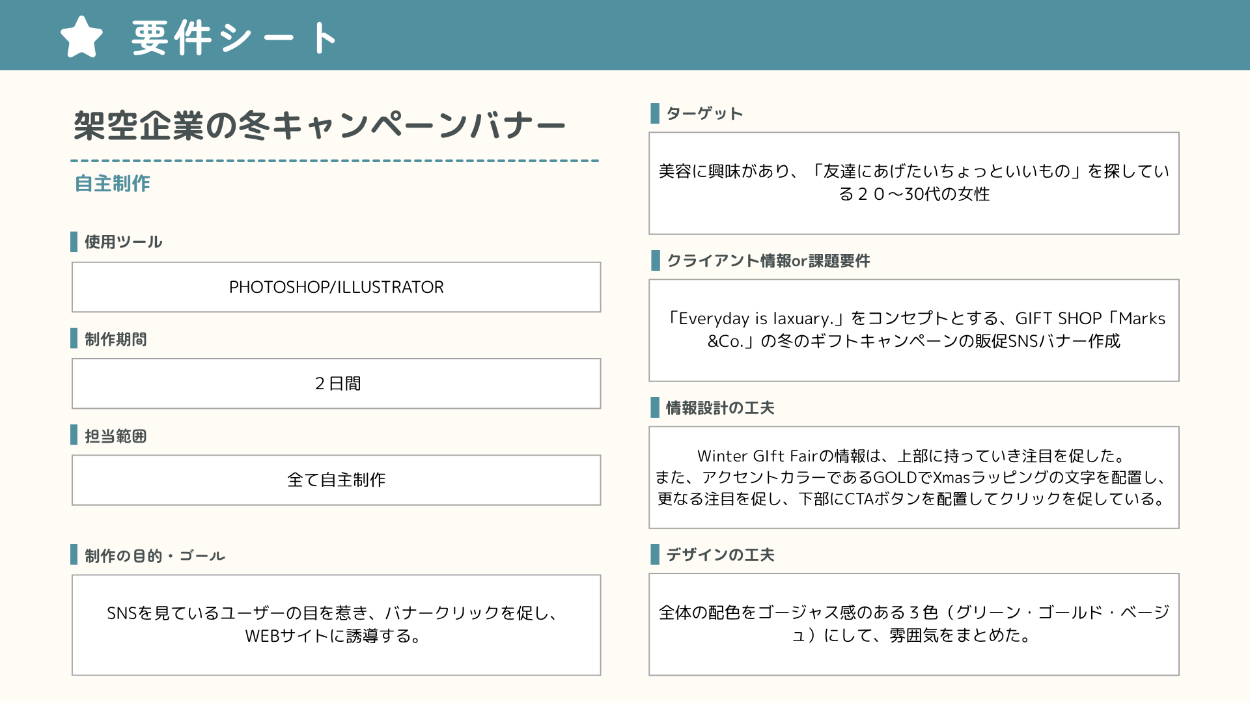Select the Winter GIft Fair description box
The width and height of the screenshot is (1250, 703).
pos(913,477)
